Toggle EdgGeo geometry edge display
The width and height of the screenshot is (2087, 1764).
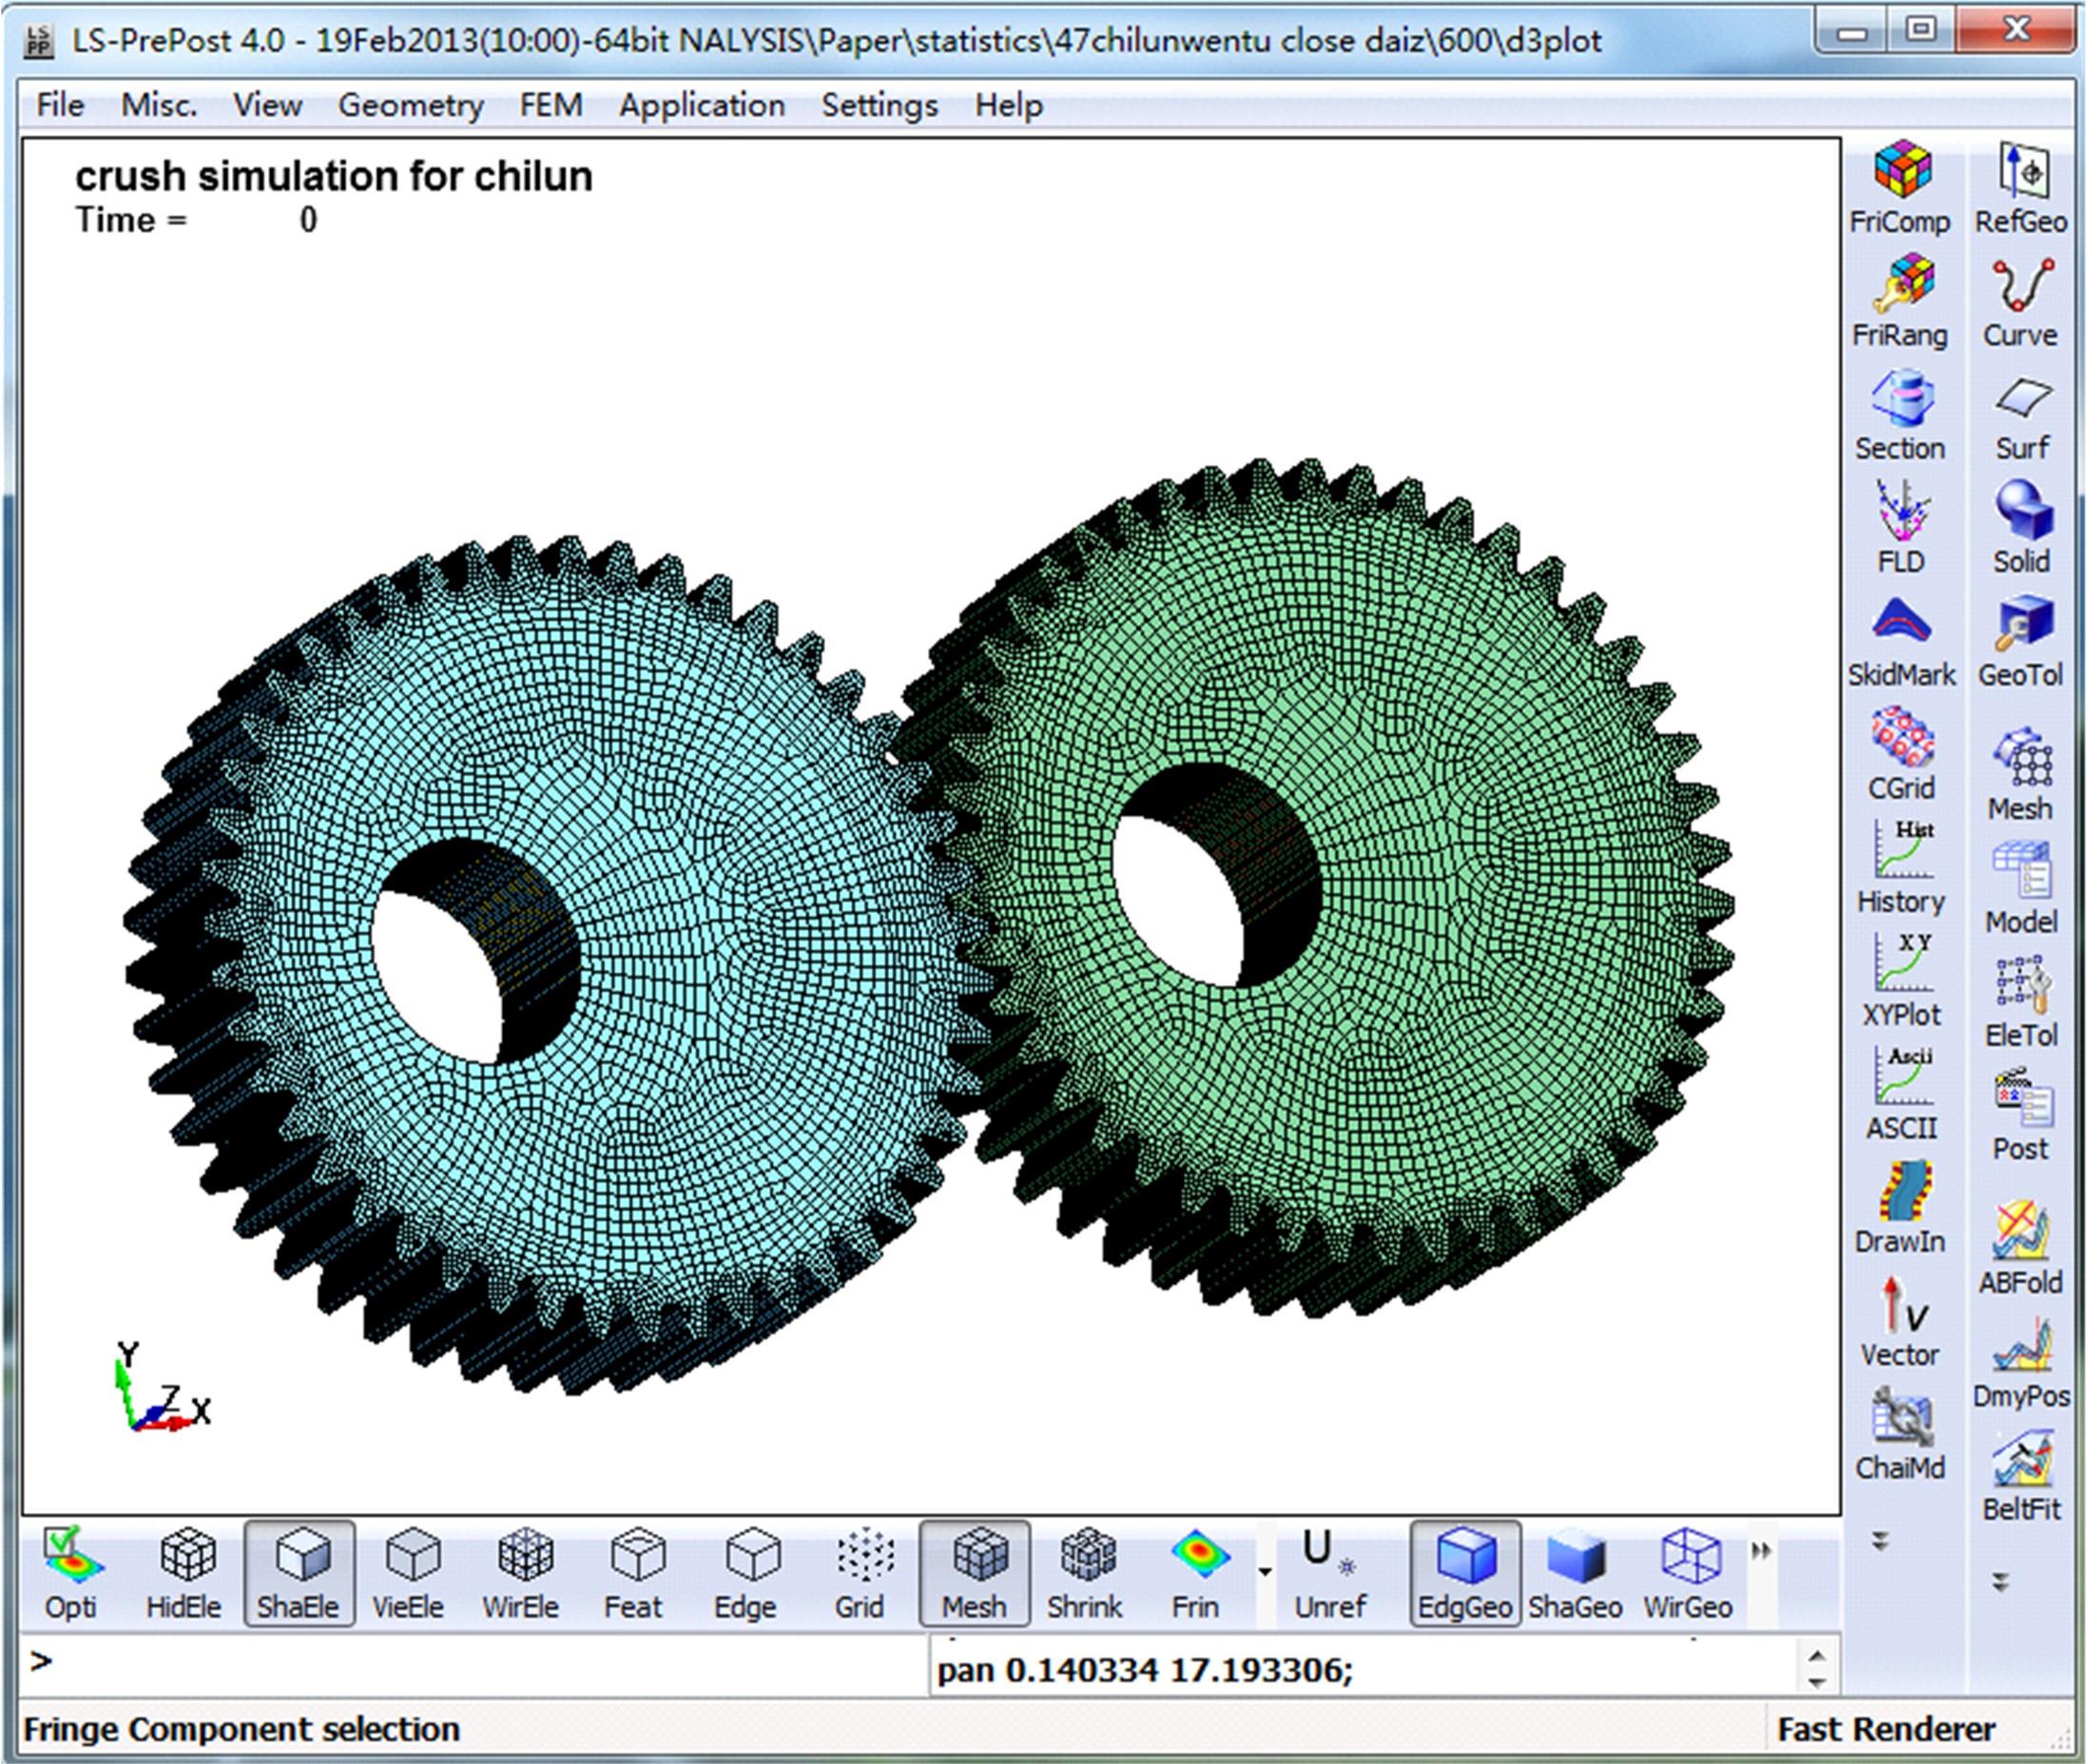coord(1464,1573)
